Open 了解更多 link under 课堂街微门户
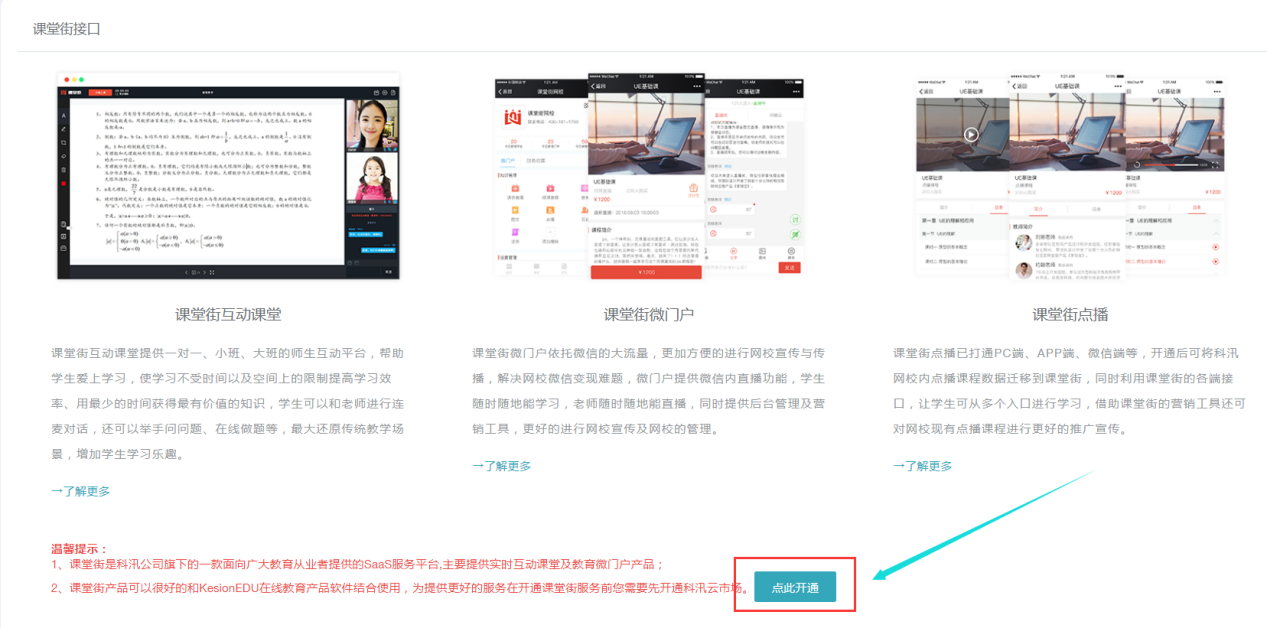 click(501, 466)
